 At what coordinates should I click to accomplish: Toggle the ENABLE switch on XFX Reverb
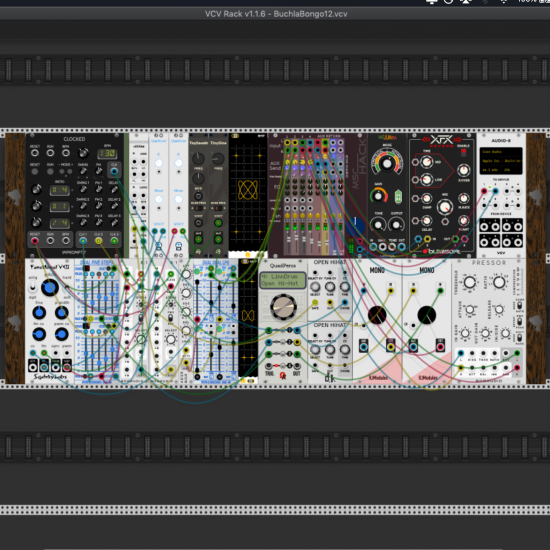point(463,152)
